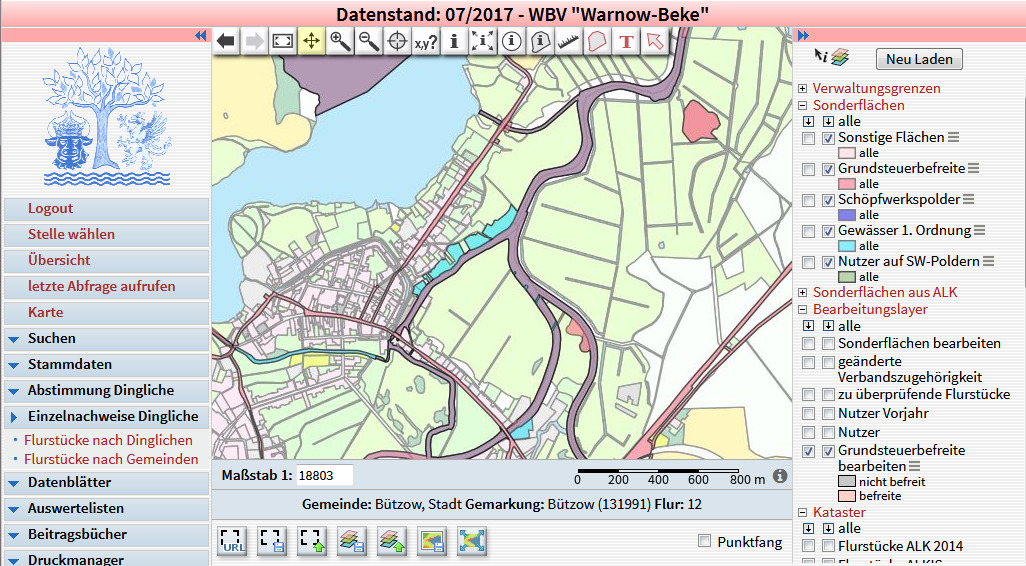Image resolution: width=1026 pixels, height=566 pixels.
Task: Select the zoom out magnifier tool
Action: 369,41
